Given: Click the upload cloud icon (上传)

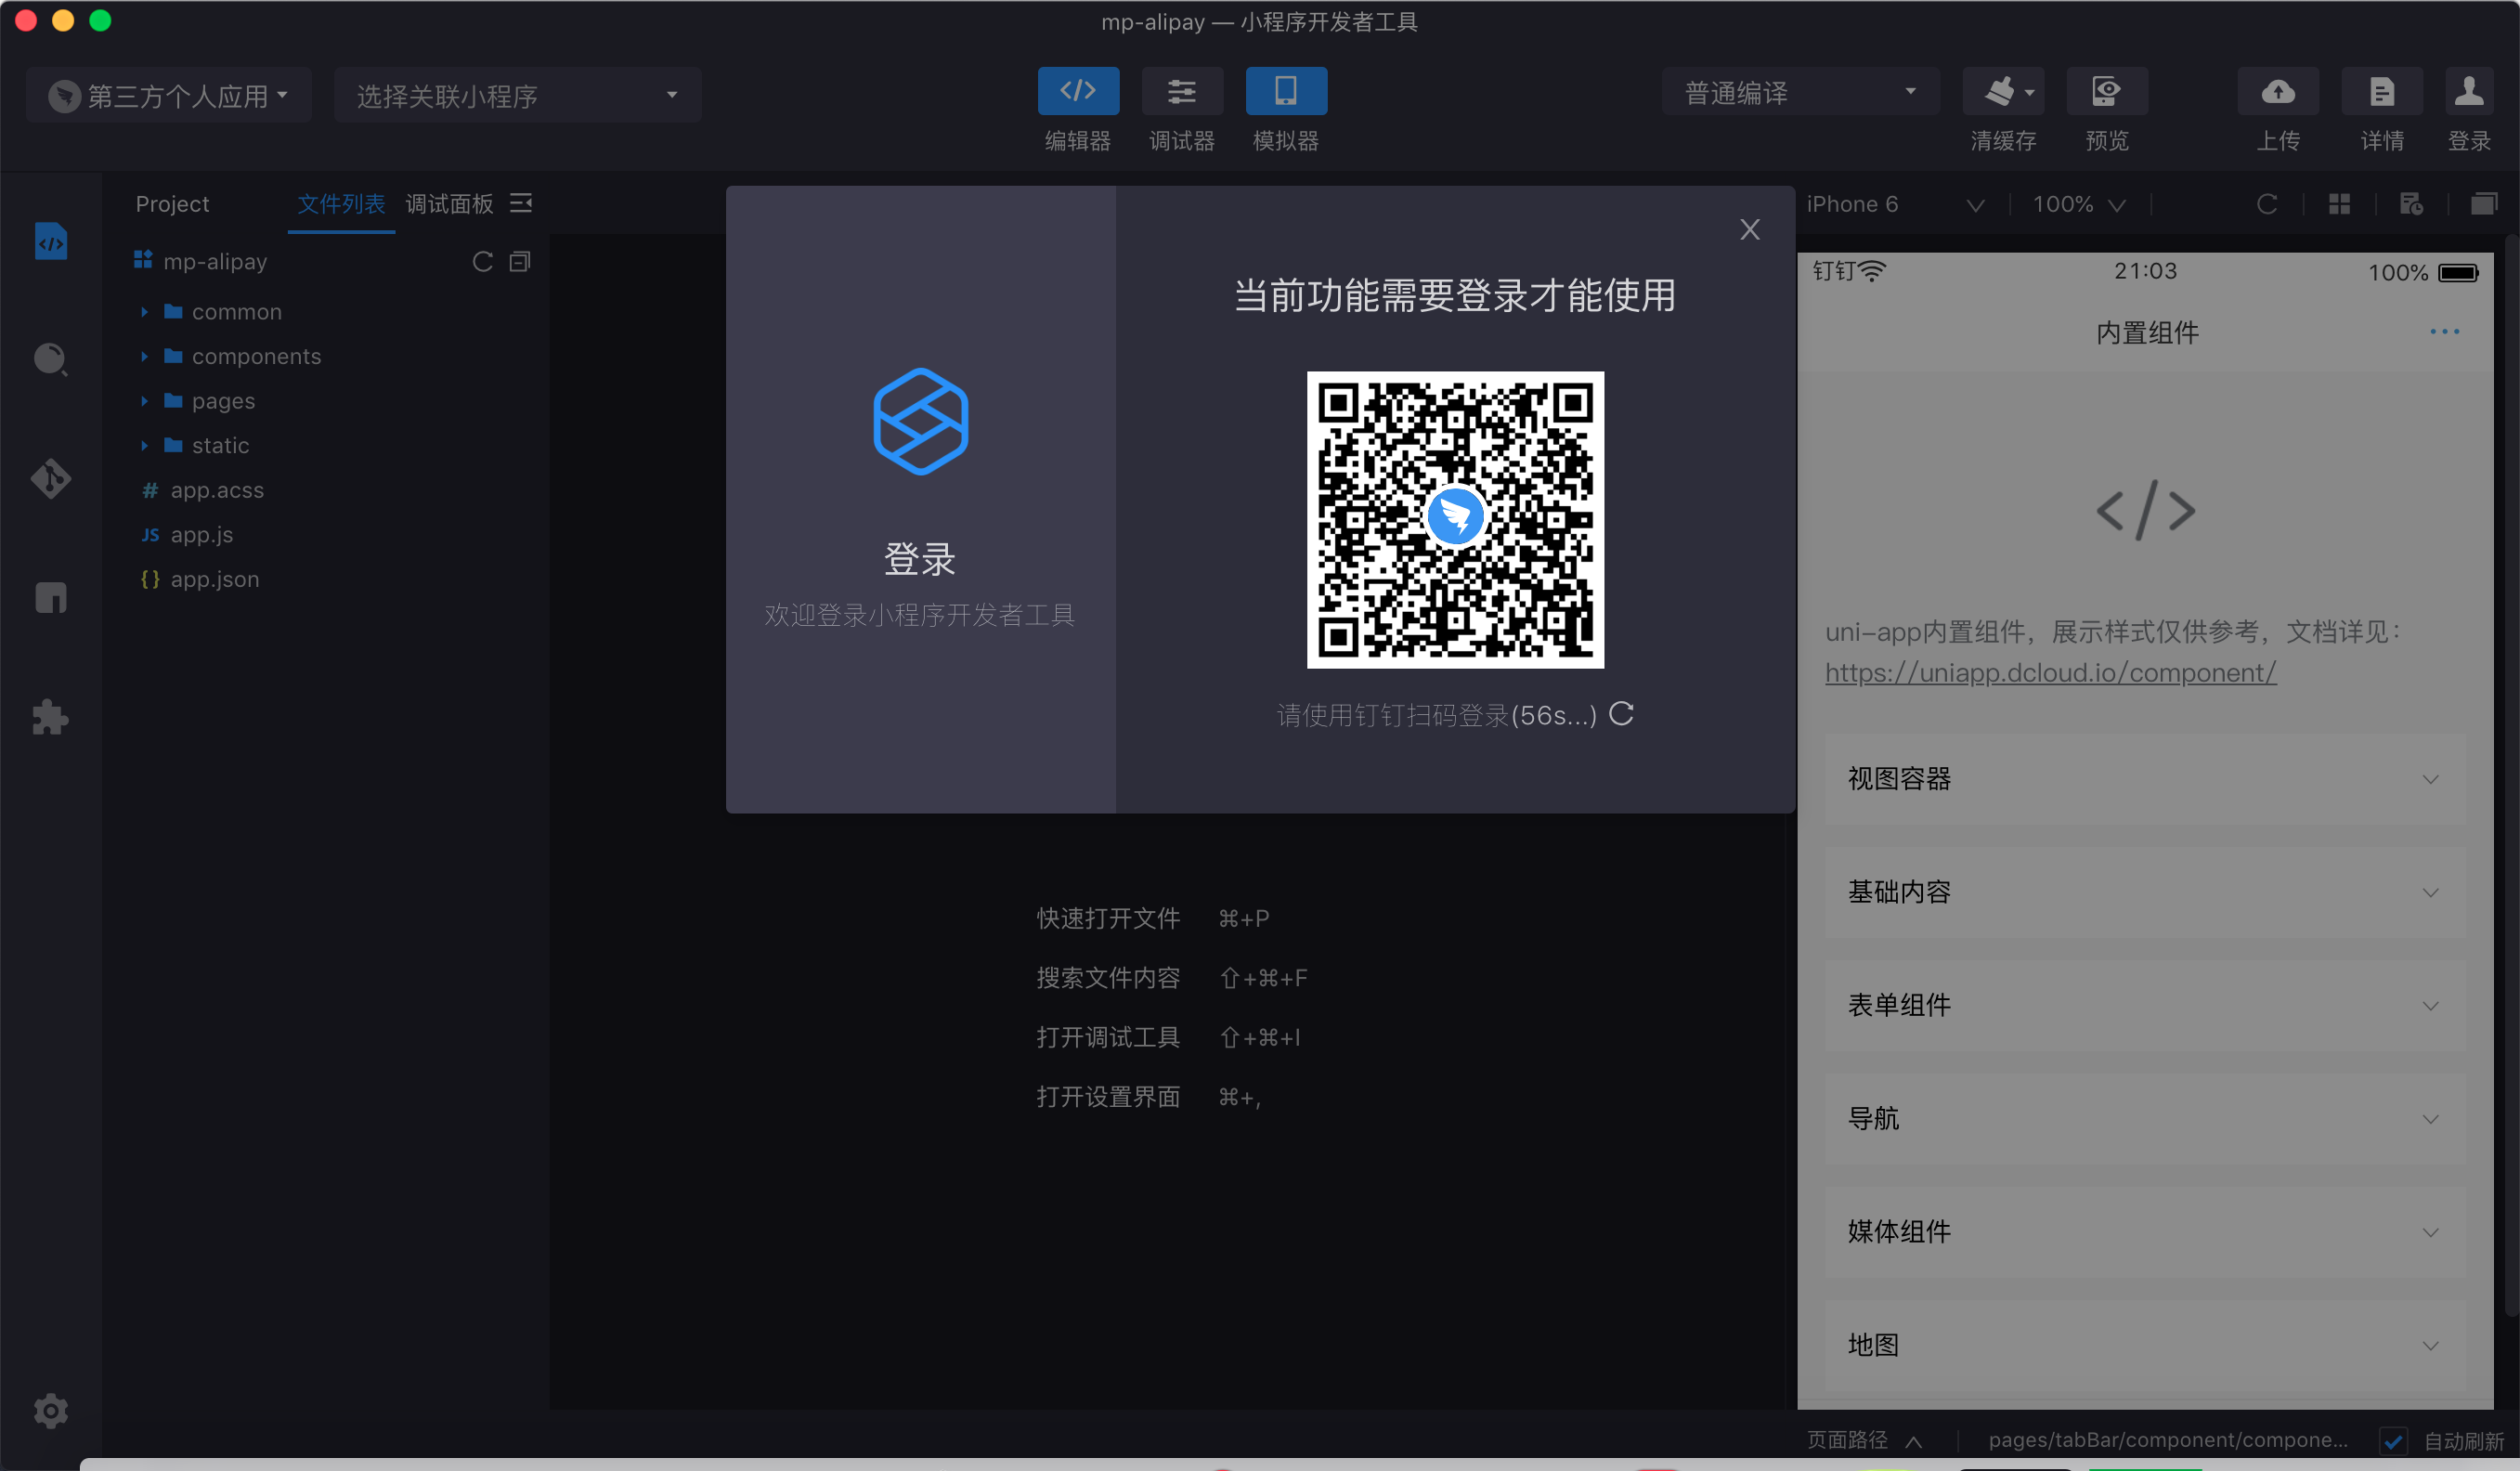Looking at the screenshot, I should point(2277,92).
